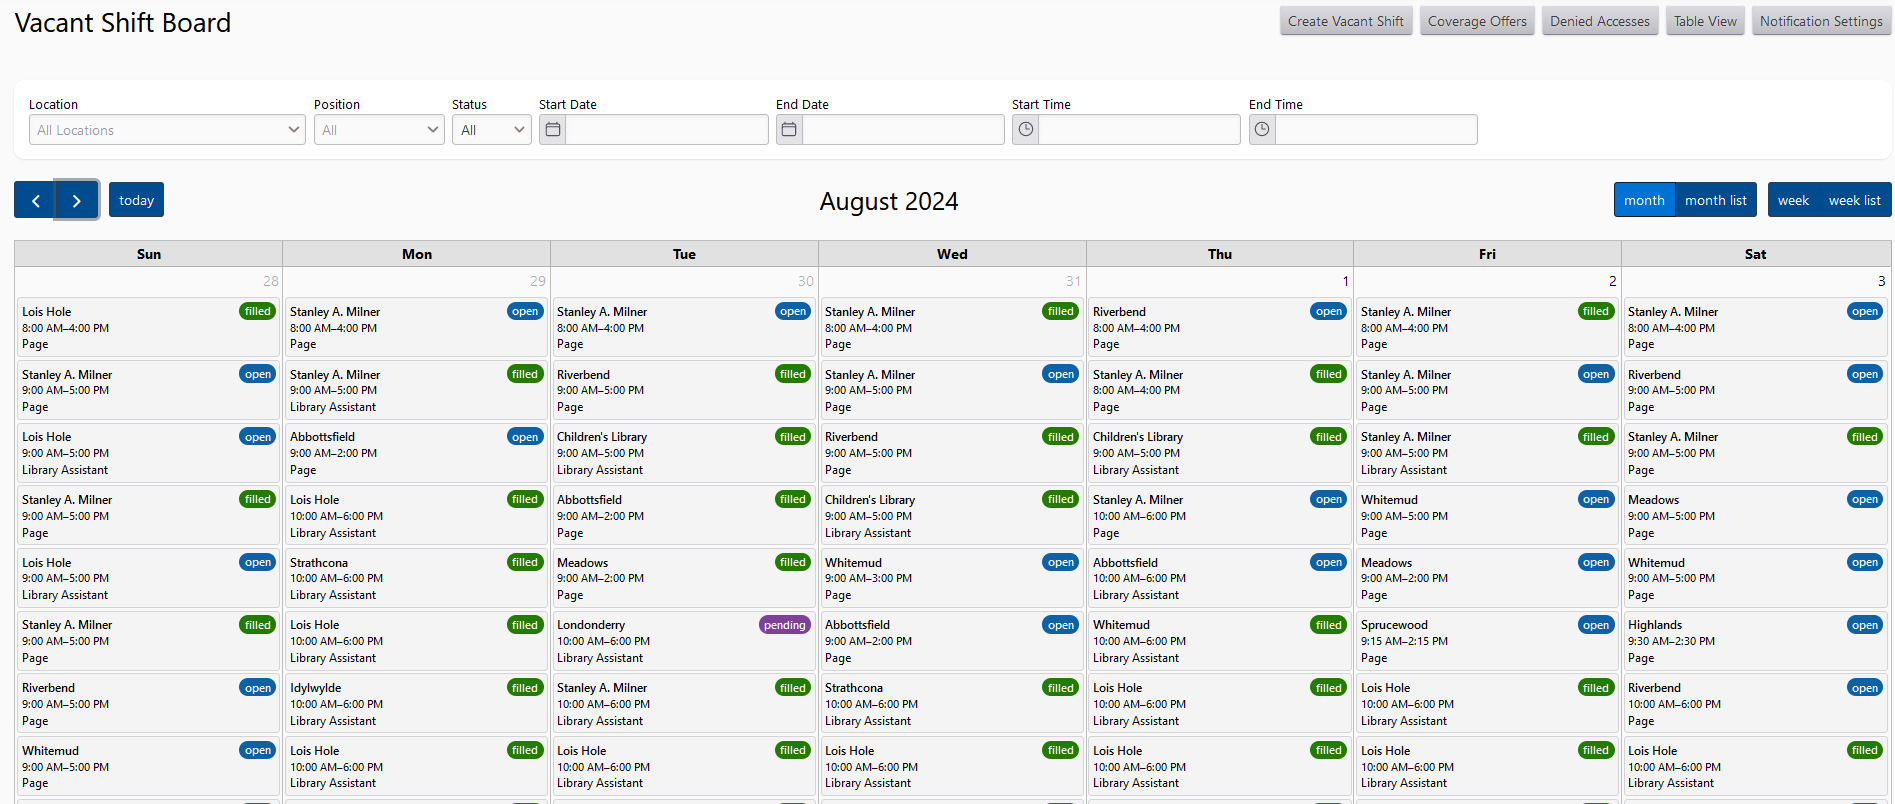This screenshot has width=1895, height=804.
Task: Click Wednesday day number 31
Action: [1073, 281]
